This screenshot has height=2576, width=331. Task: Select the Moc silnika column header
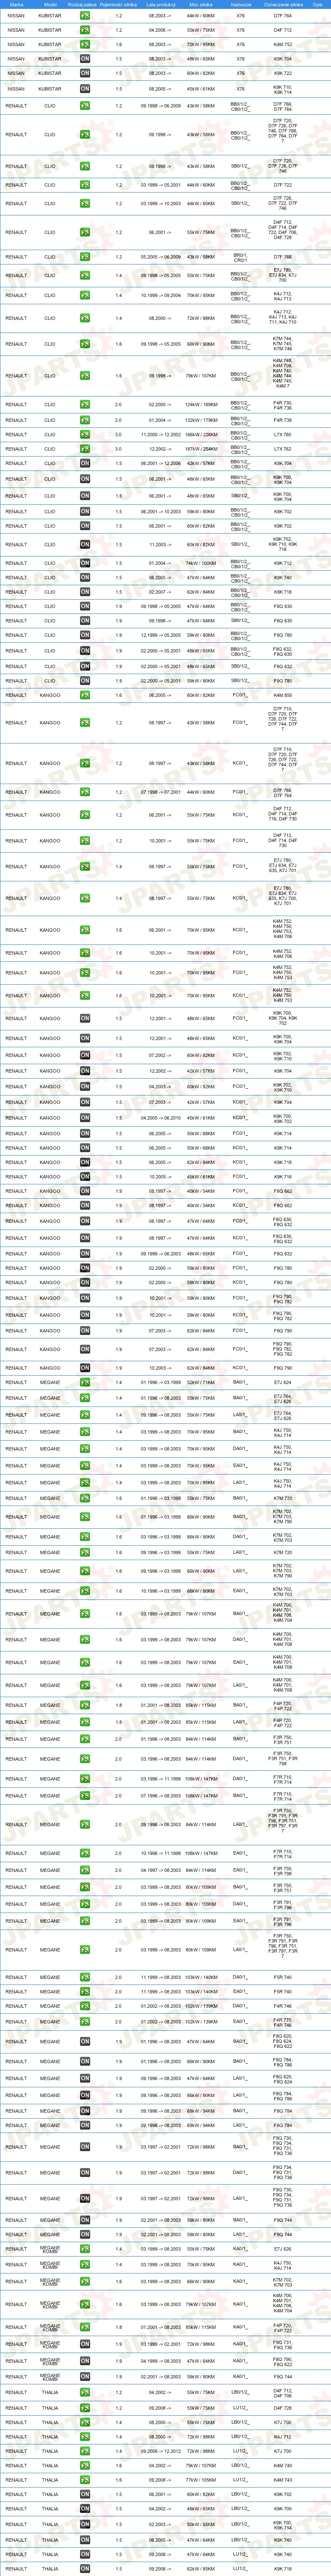(201, 5)
